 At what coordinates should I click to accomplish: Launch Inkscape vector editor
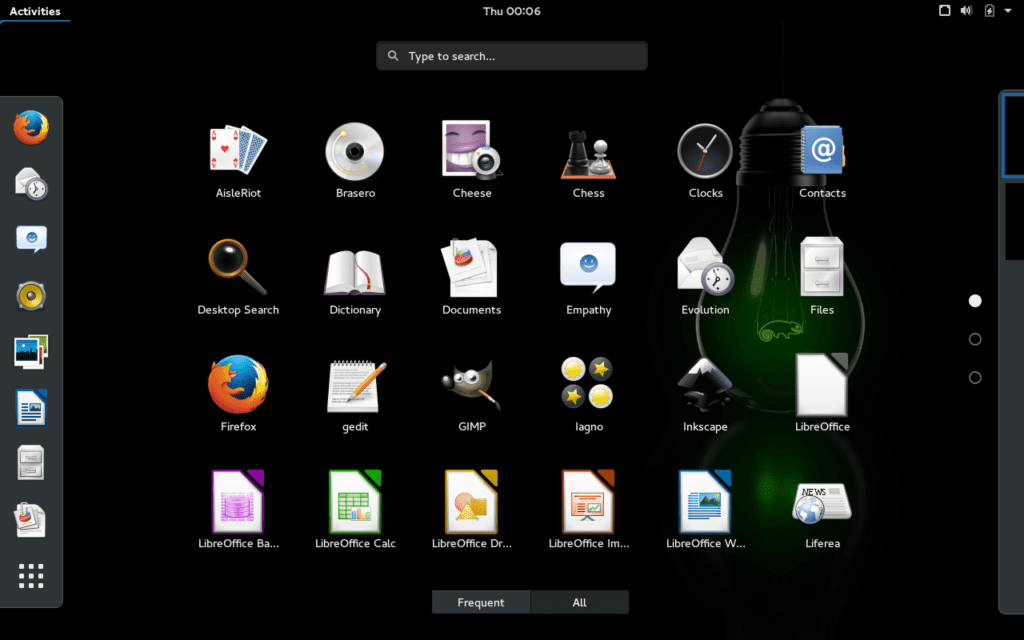[705, 384]
